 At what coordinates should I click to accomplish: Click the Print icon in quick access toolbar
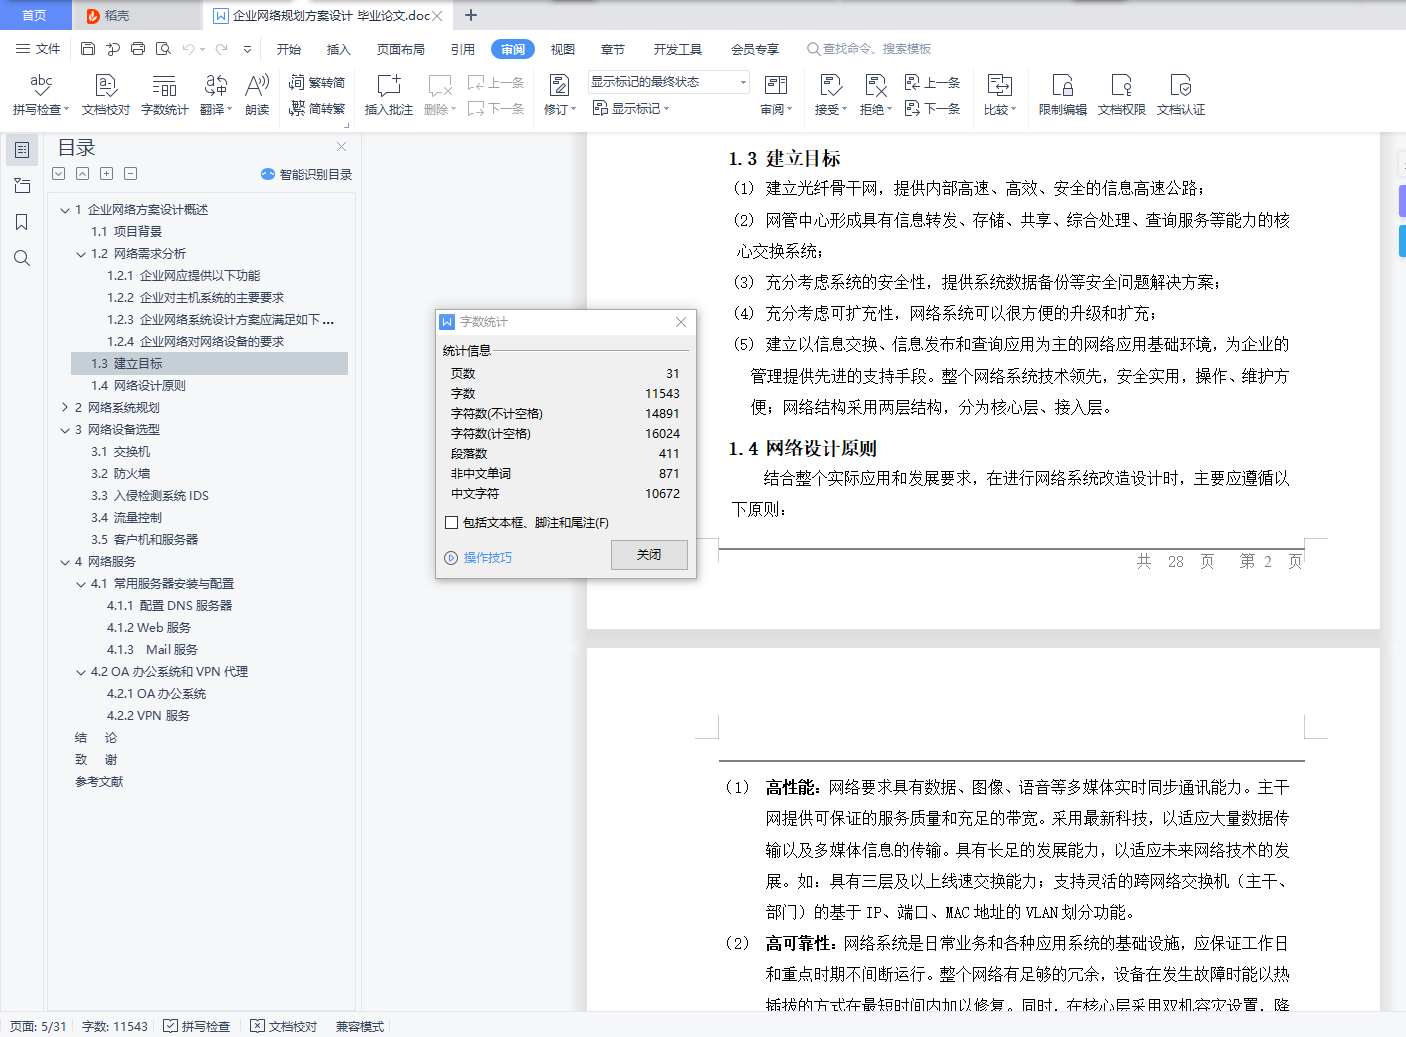click(138, 49)
